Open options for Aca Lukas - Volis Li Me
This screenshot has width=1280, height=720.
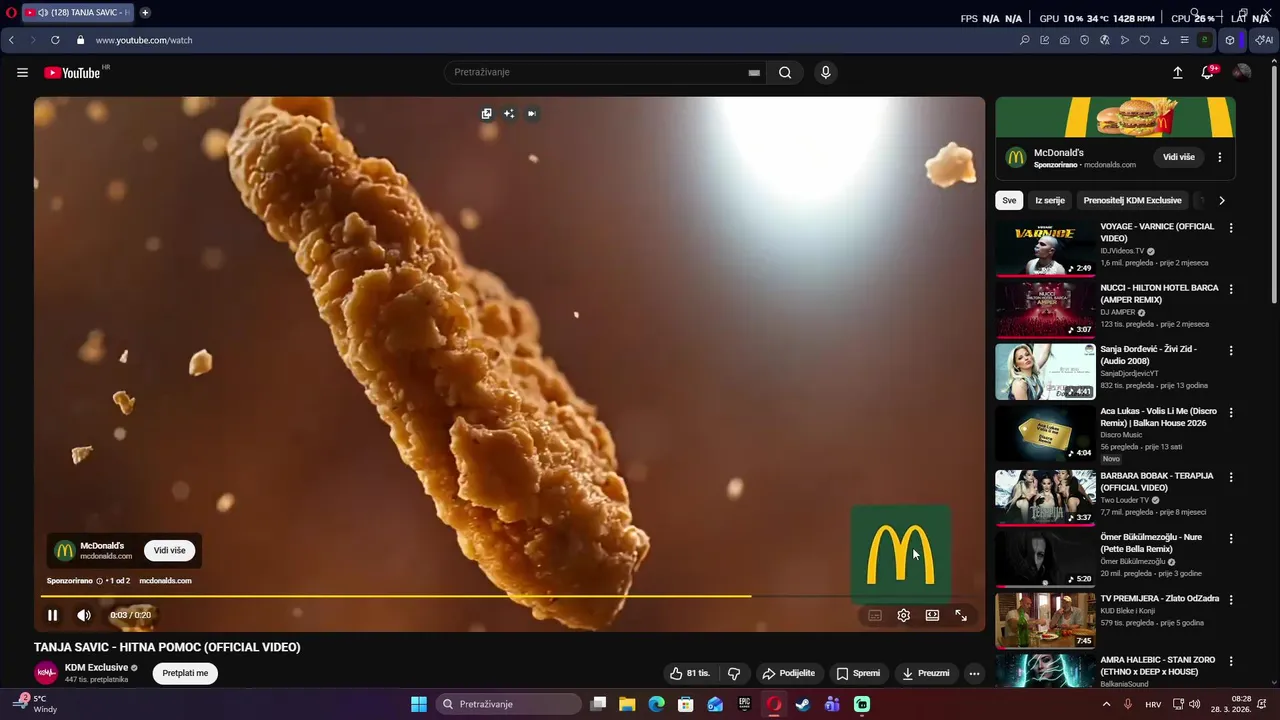1231,412
